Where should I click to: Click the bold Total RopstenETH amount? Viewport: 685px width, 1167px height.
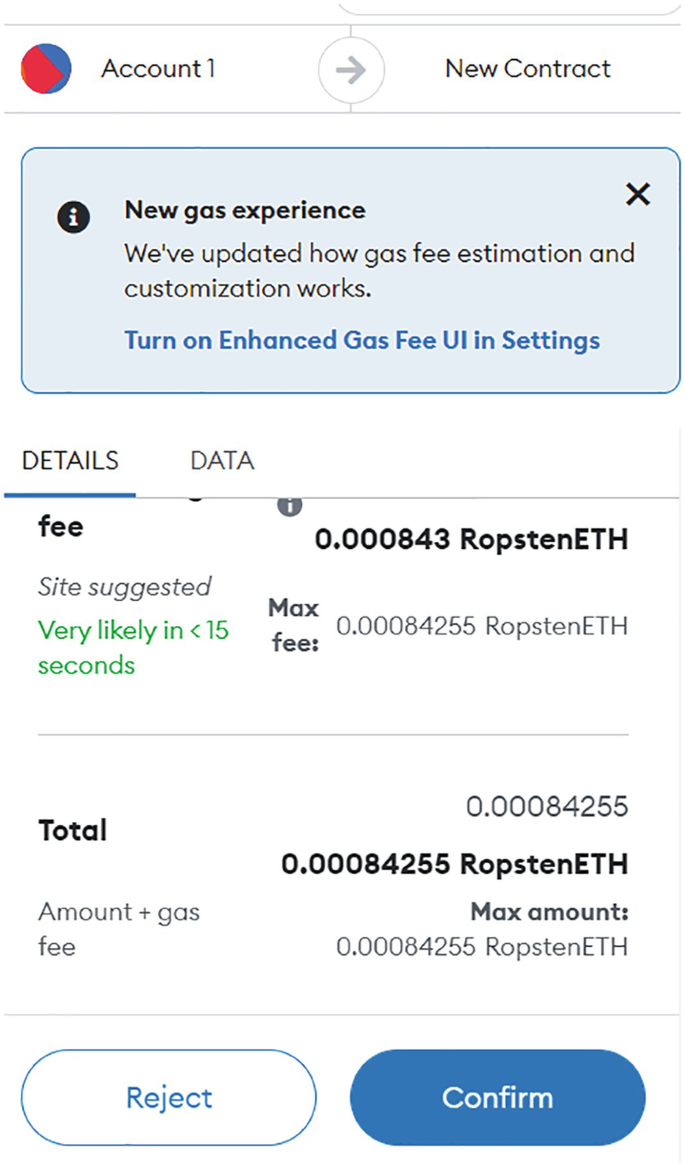pyautogui.click(x=454, y=863)
